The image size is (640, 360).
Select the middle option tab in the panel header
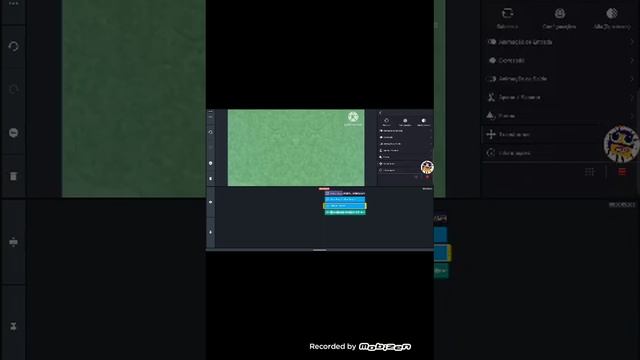coord(405,122)
